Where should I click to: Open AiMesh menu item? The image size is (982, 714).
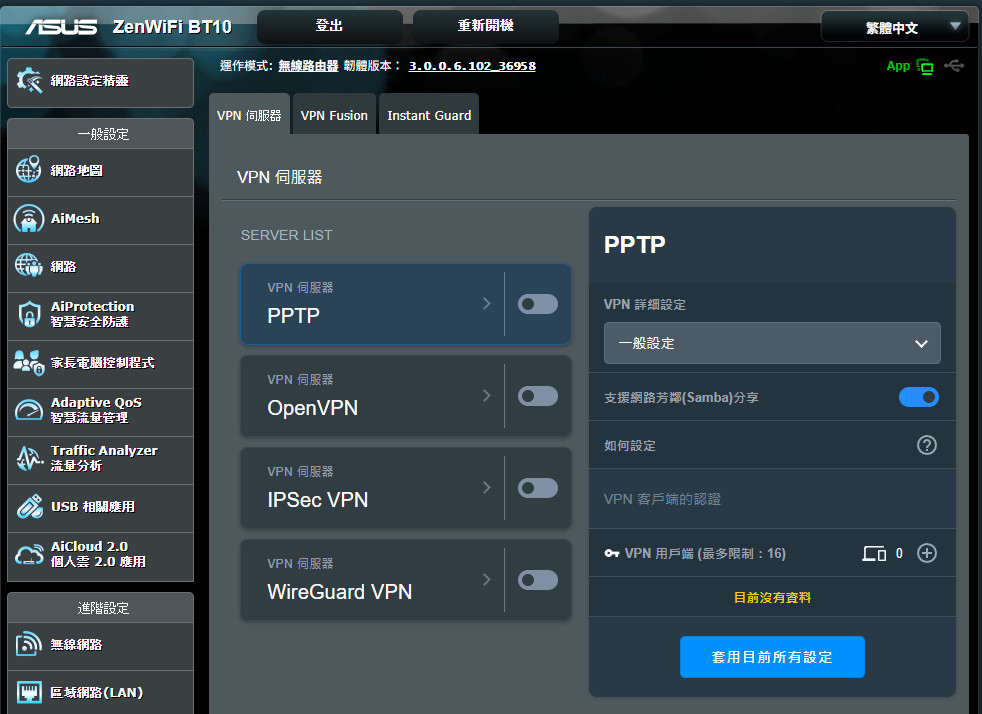click(101, 219)
